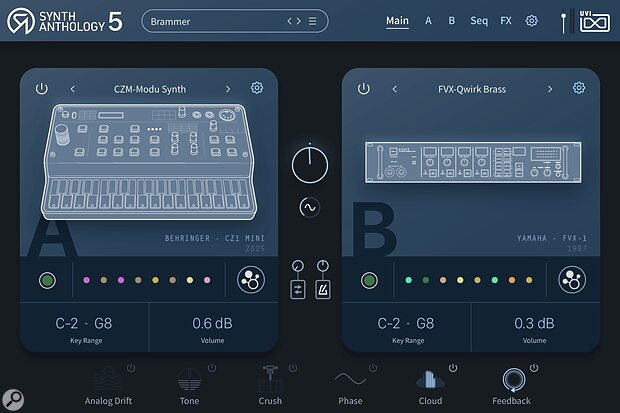This screenshot has height=413, width=620.
Task: Click layer B Key Range C-2 G8
Action: [406, 324]
